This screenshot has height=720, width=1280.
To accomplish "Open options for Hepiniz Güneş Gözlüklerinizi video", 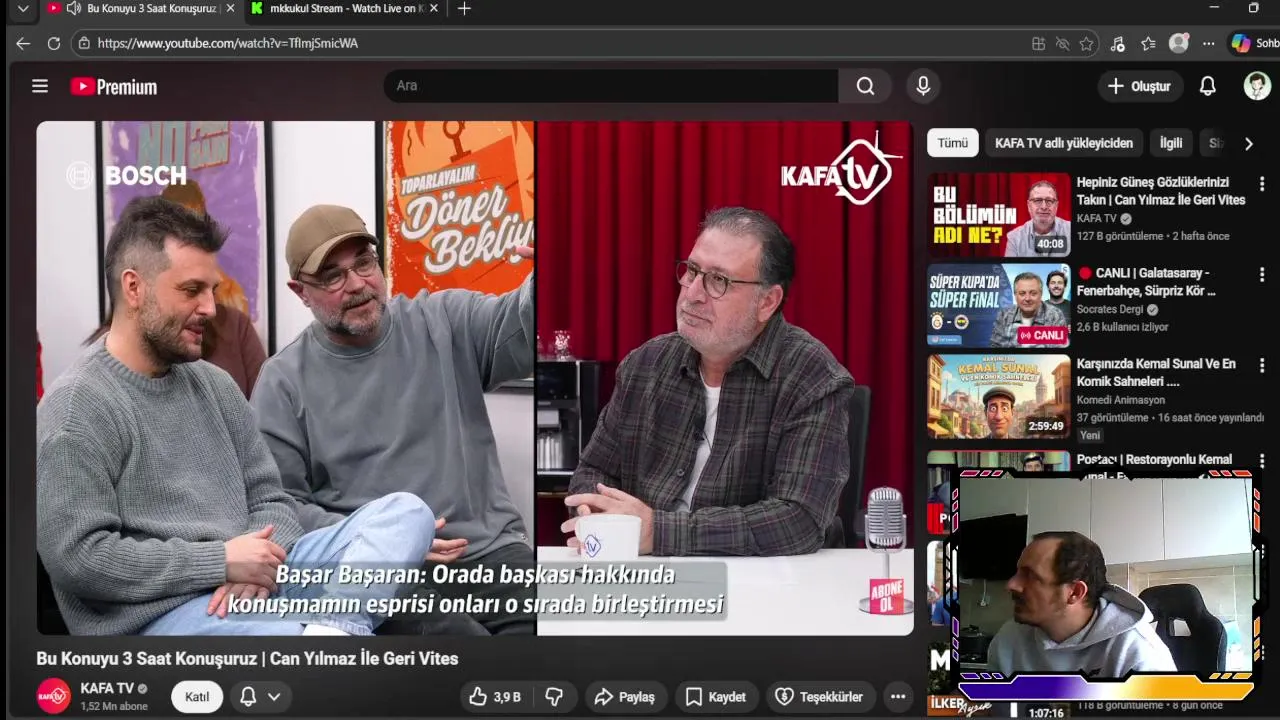I will (1262, 184).
